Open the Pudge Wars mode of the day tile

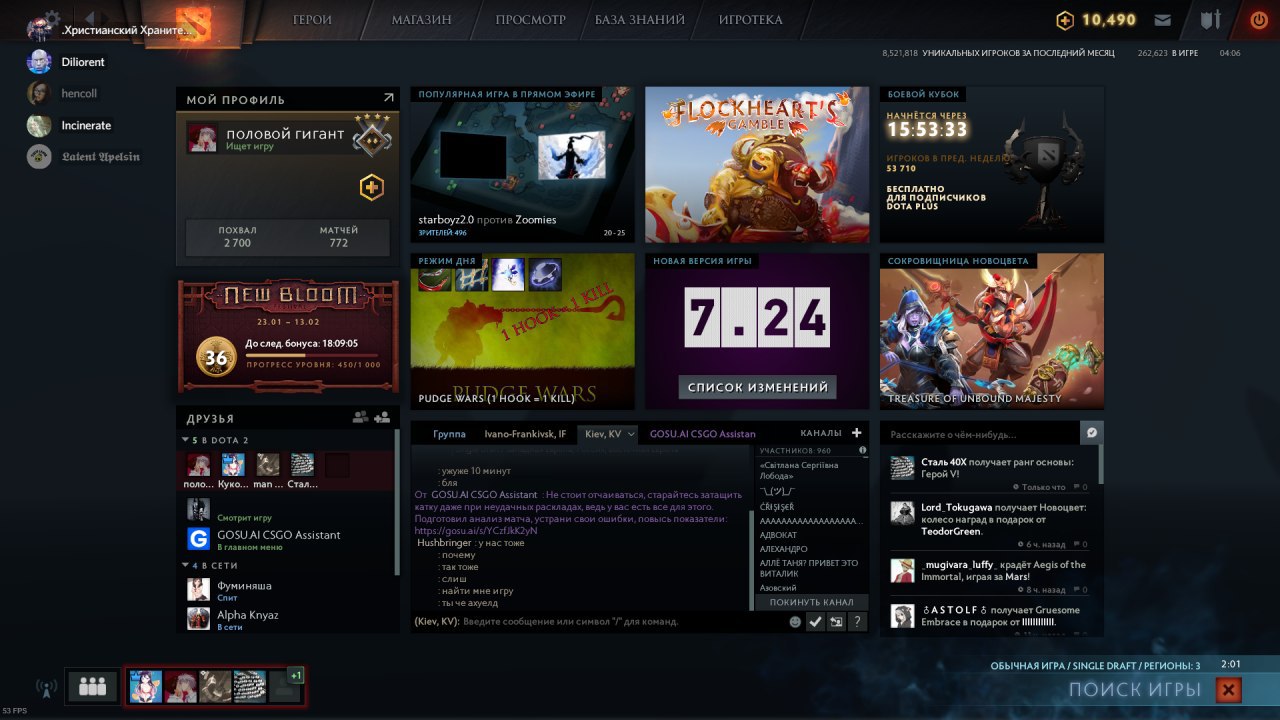coord(522,331)
